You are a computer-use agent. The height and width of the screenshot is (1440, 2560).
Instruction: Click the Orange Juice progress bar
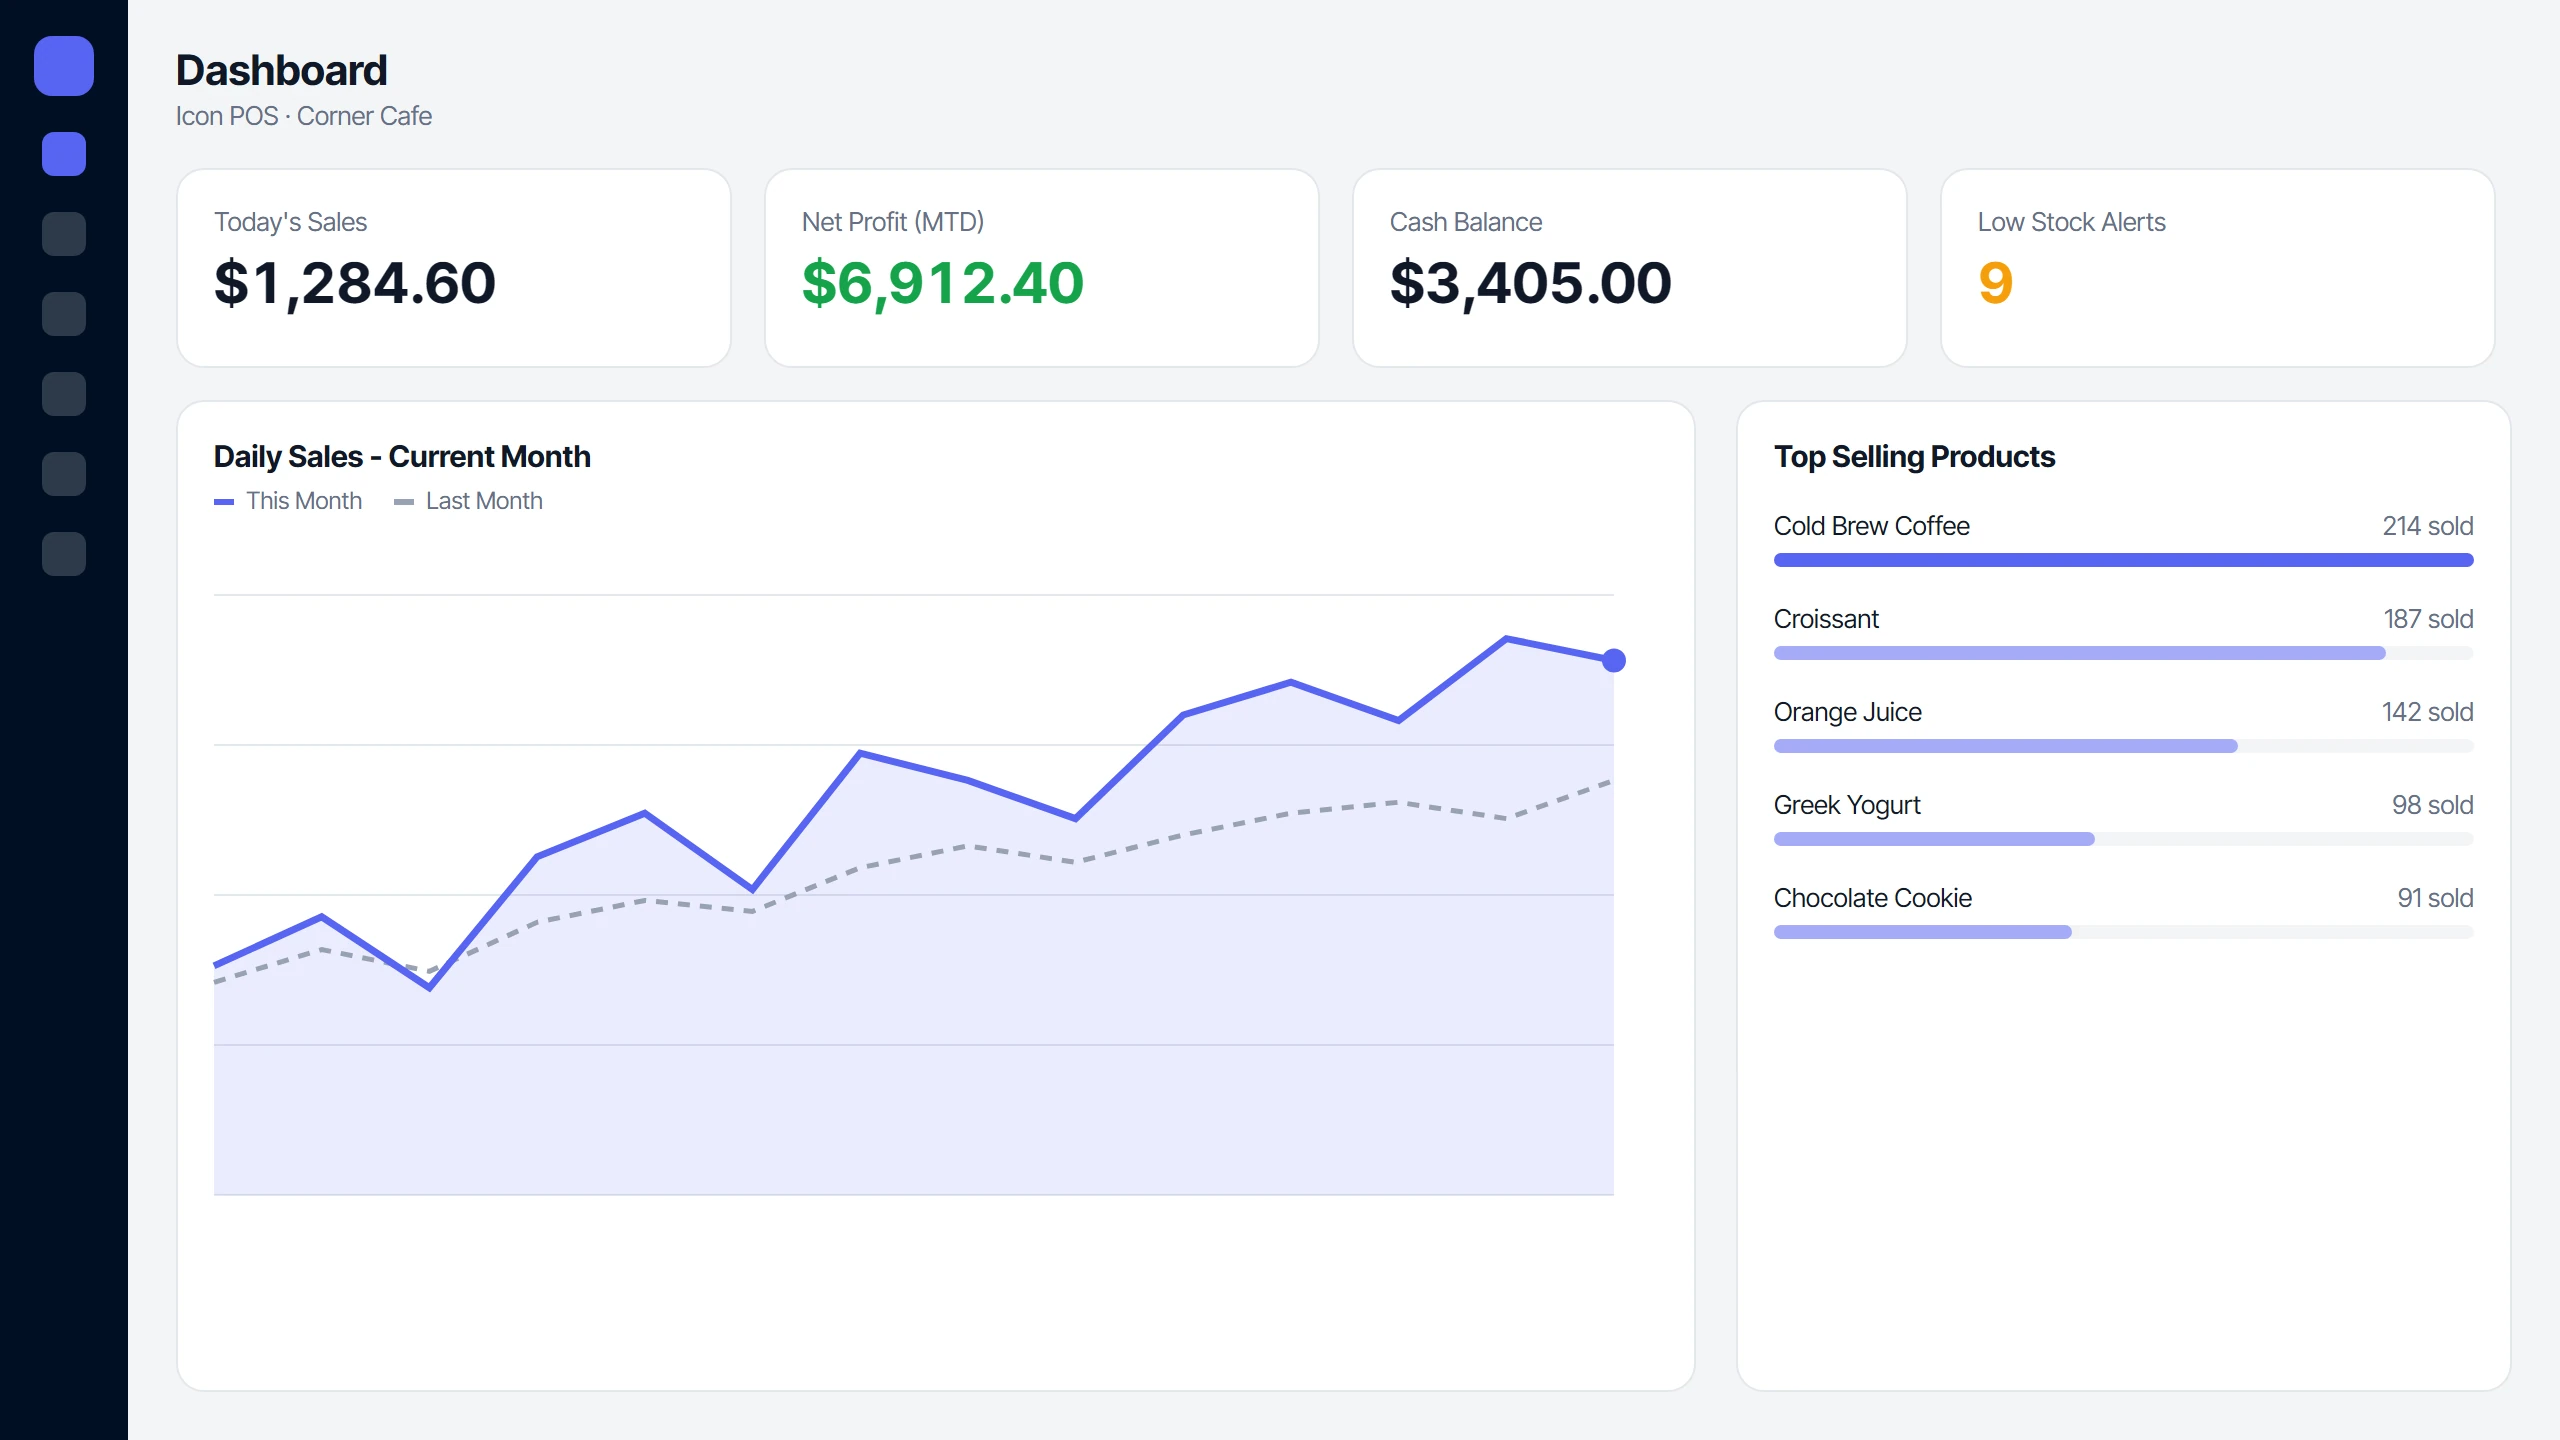2124,746
